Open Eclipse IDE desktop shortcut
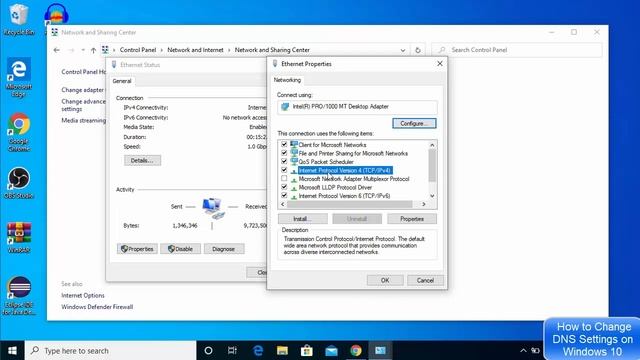The height and width of the screenshot is (360, 640). coord(18,295)
